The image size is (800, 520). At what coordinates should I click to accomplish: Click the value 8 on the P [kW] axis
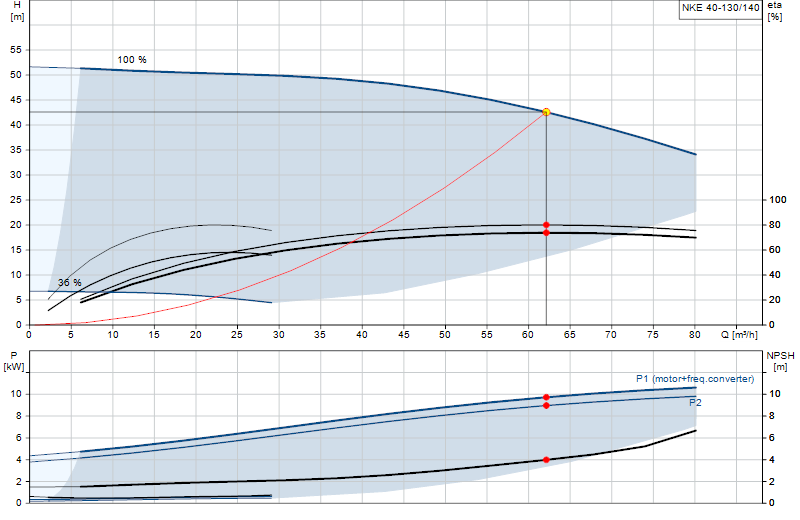click(19, 416)
